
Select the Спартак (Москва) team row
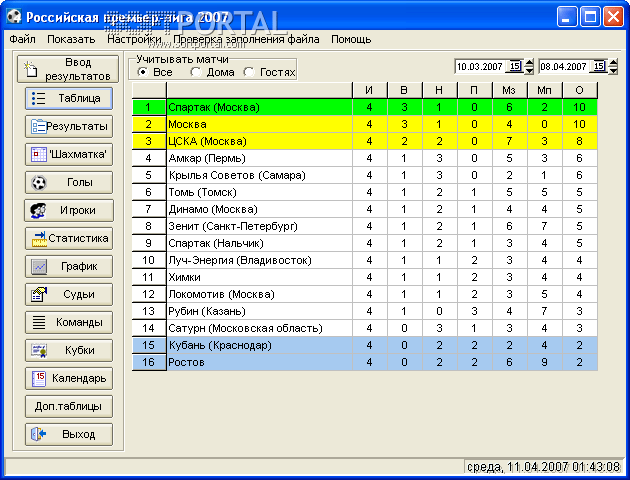click(365, 107)
